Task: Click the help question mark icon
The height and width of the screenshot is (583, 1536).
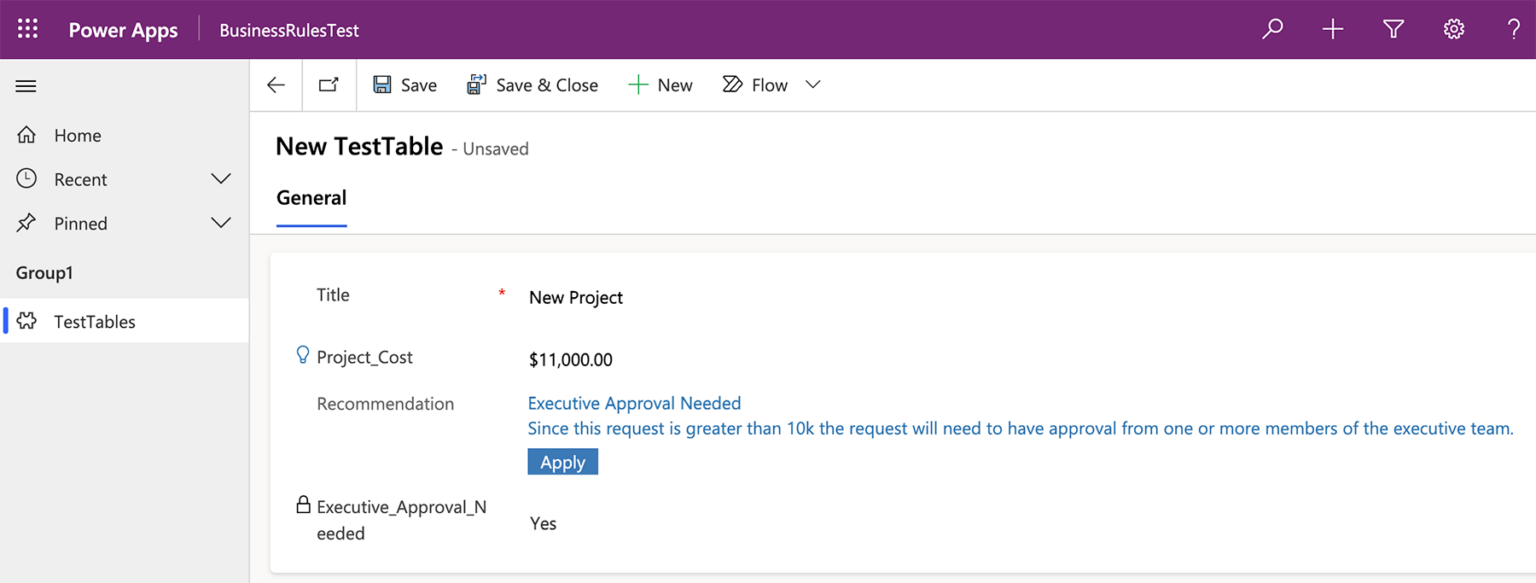Action: click(x=1513, y=29)
